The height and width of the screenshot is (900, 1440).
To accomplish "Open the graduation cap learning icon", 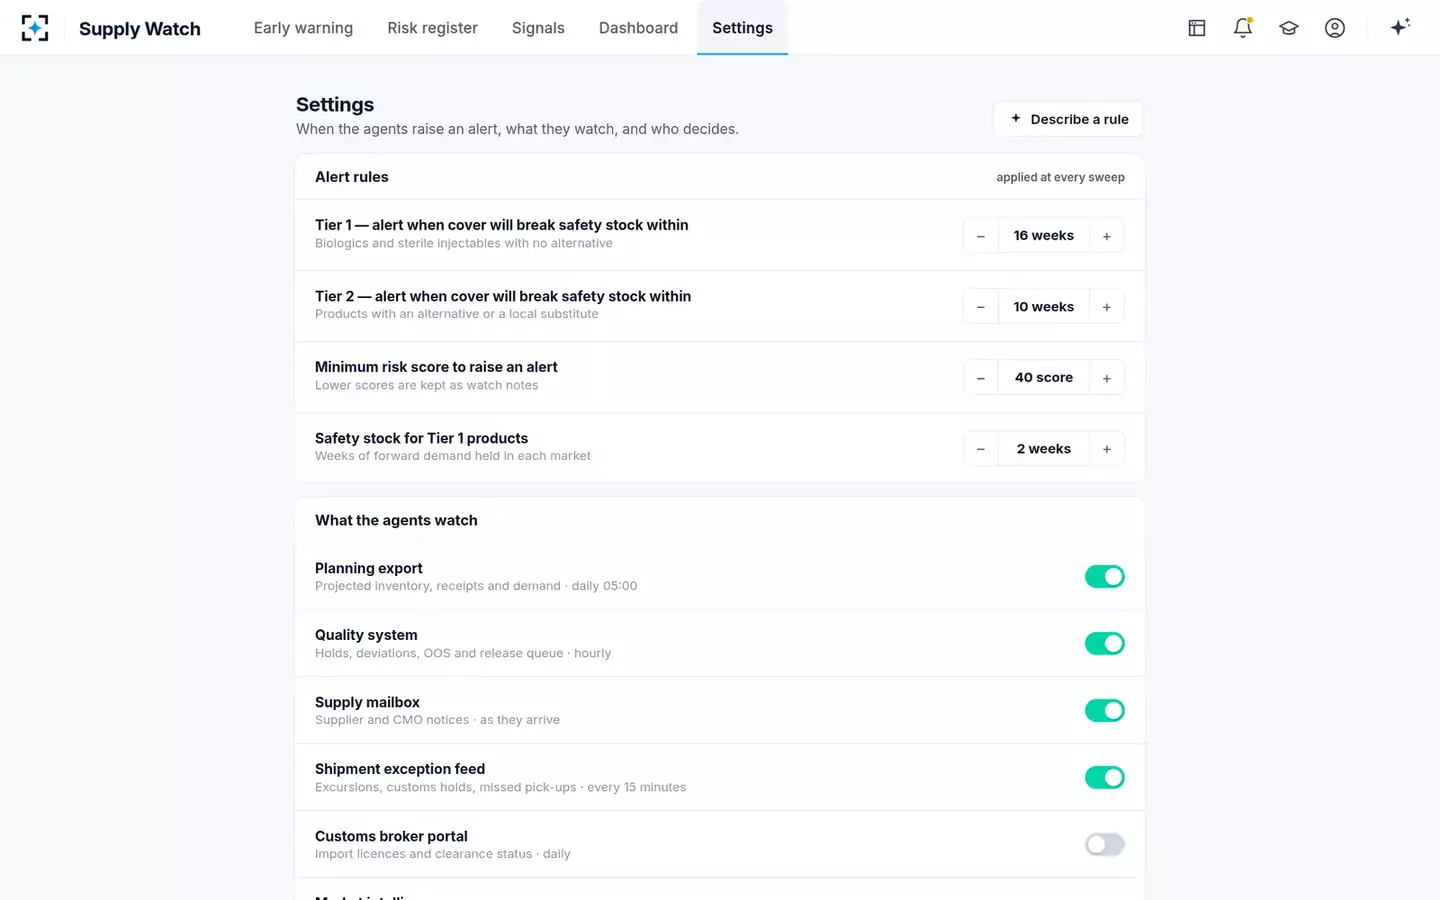I will tap(1289, 28).
